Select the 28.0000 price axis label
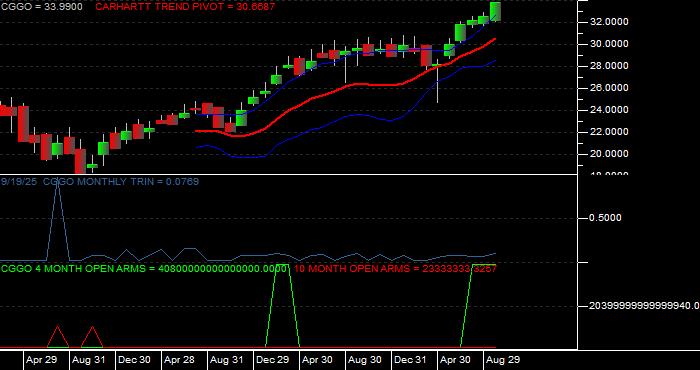Image resolution: width=700 pixels, height=370 pixels. coord(609,66)
